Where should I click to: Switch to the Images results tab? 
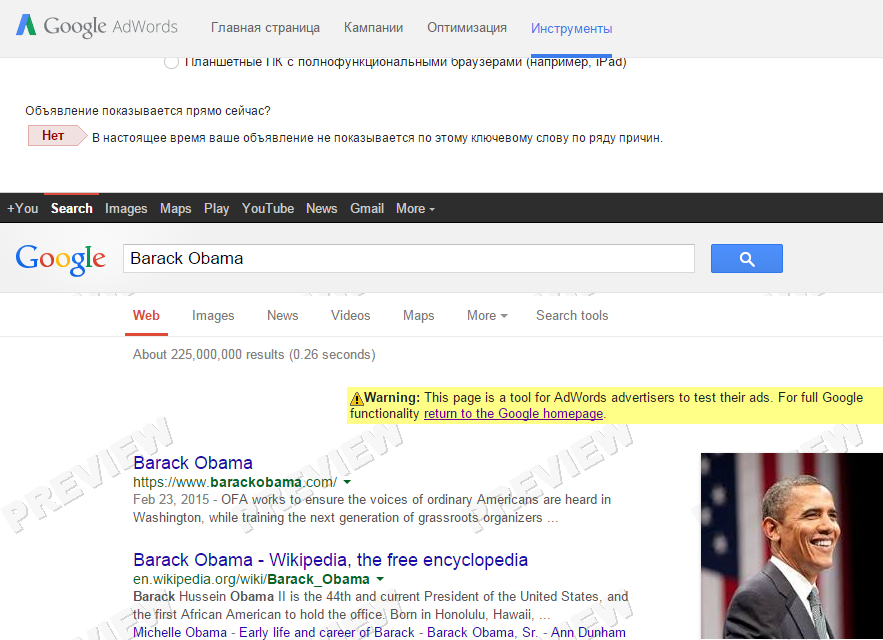click(213, 315)
